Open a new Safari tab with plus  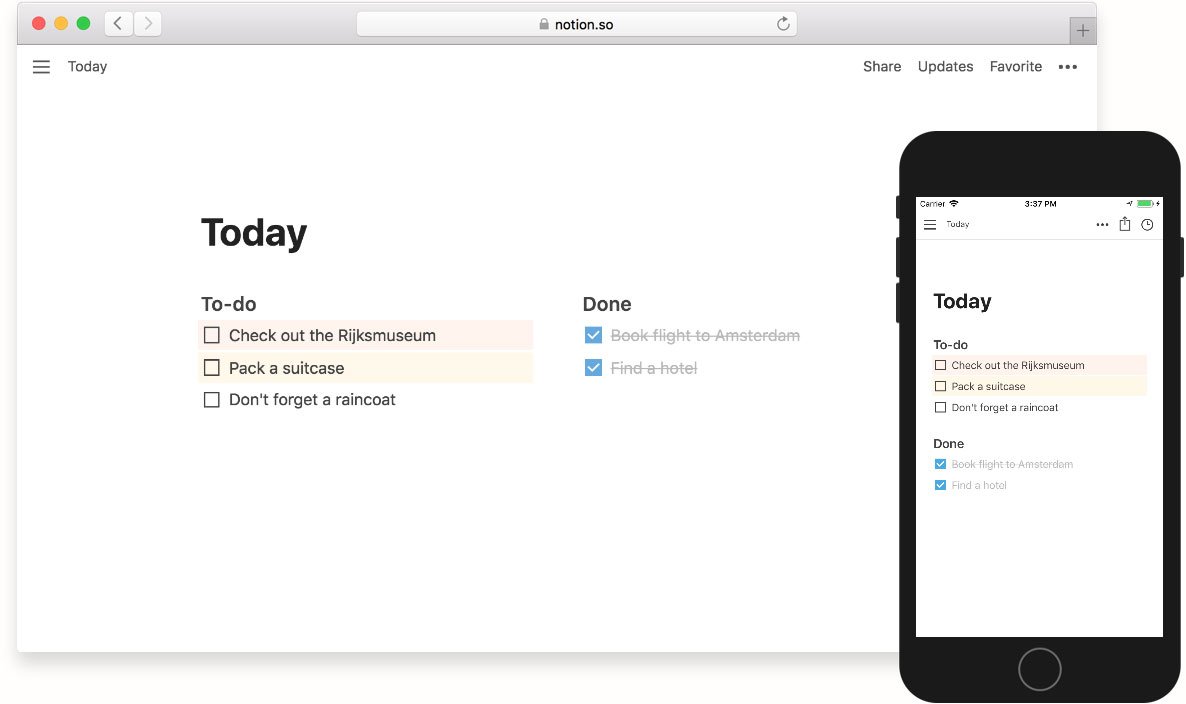click(x=1082, y=30)
